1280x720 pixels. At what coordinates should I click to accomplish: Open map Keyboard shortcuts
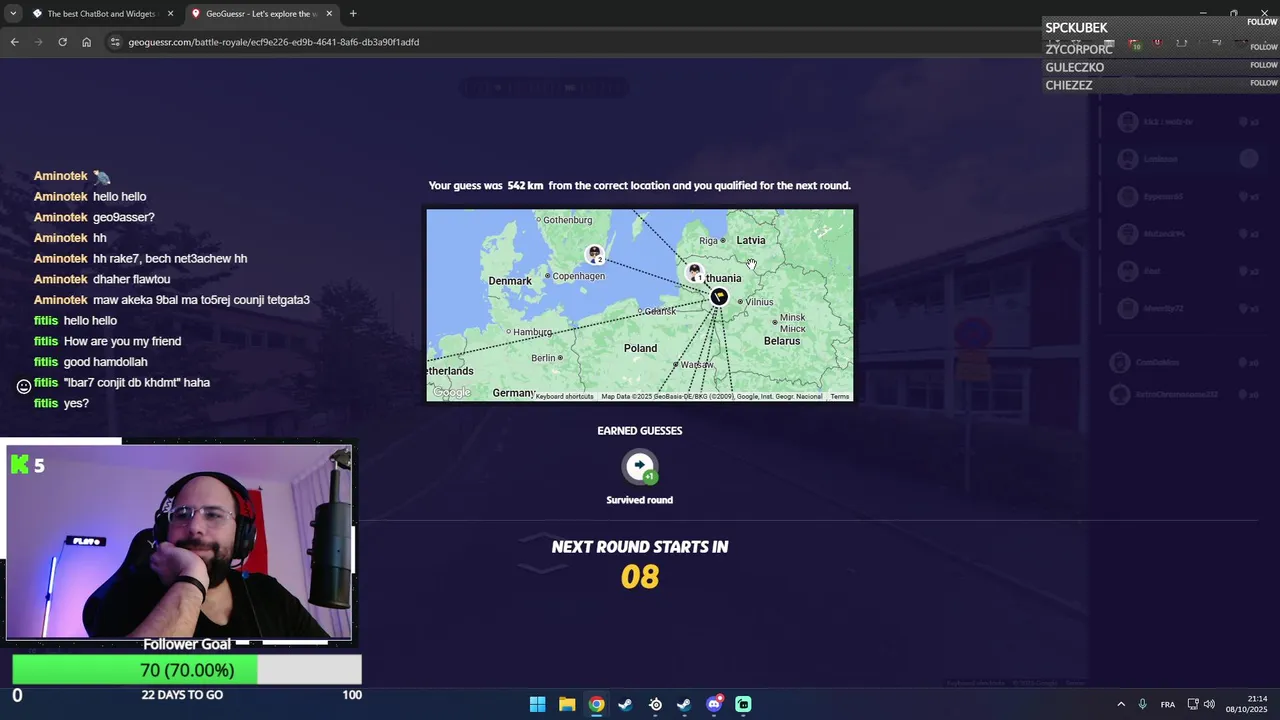(565, 397)
